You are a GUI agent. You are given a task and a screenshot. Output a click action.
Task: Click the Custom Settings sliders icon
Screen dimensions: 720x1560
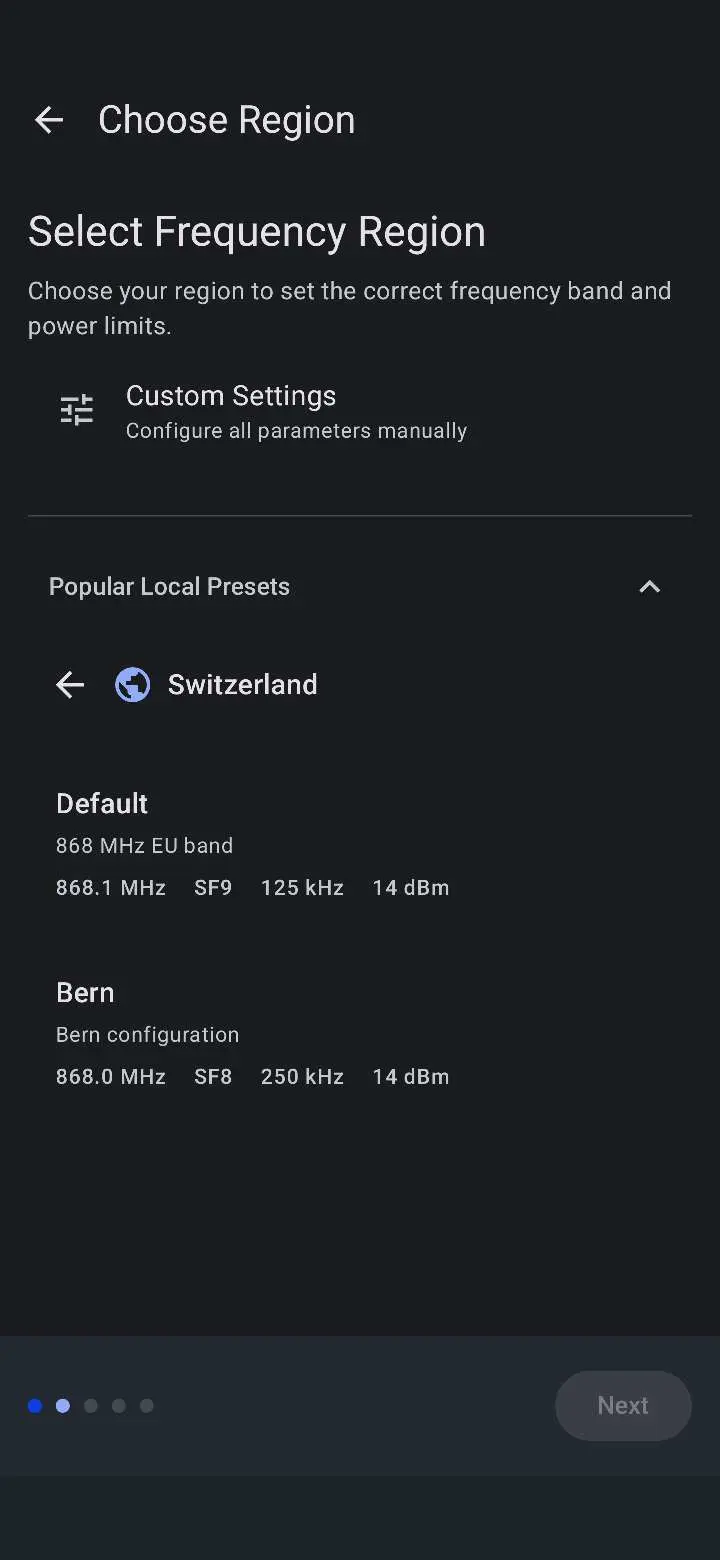tap(77, 411)
